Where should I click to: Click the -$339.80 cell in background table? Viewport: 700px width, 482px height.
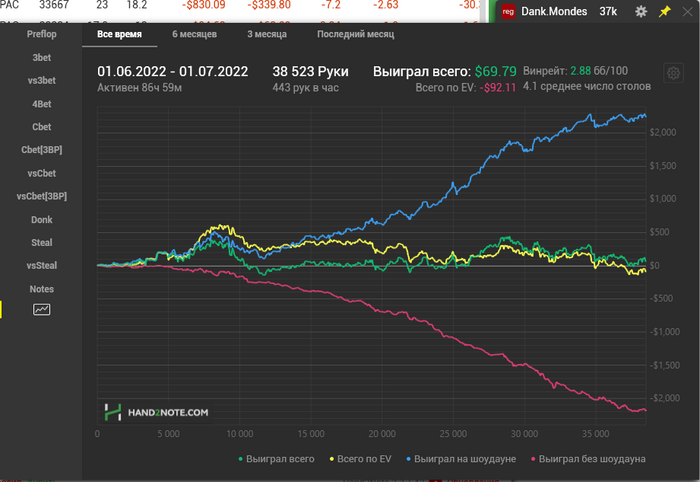[x=269, y=5]
